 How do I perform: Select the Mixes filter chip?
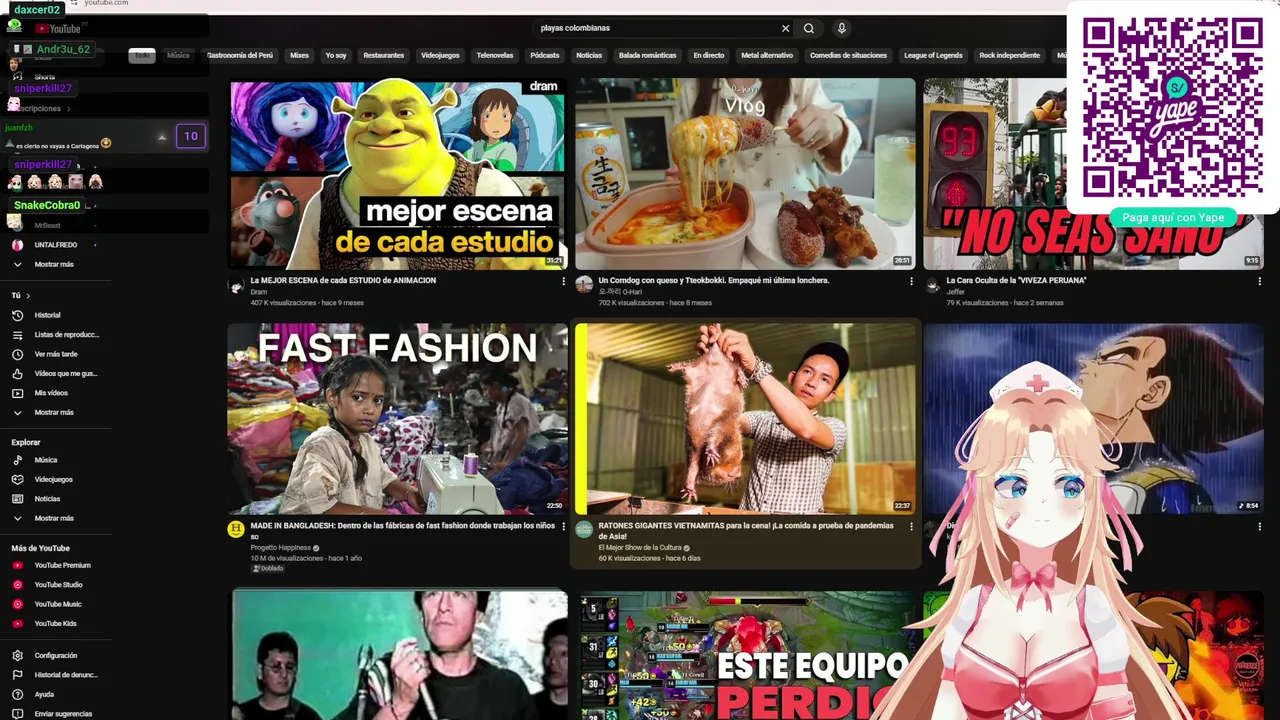299,55
